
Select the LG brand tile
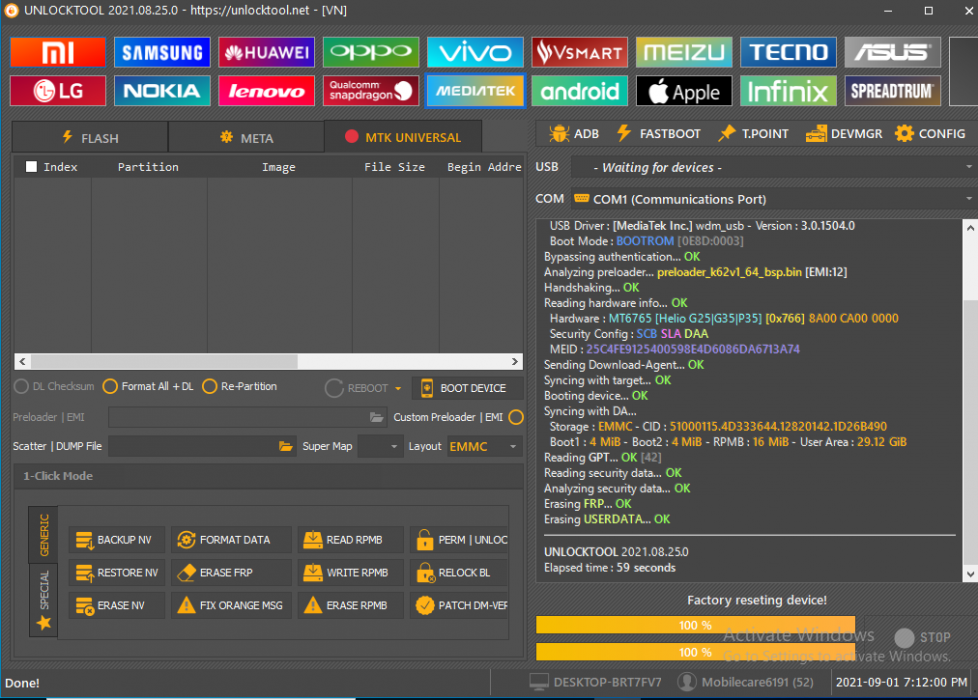[57, 91]
